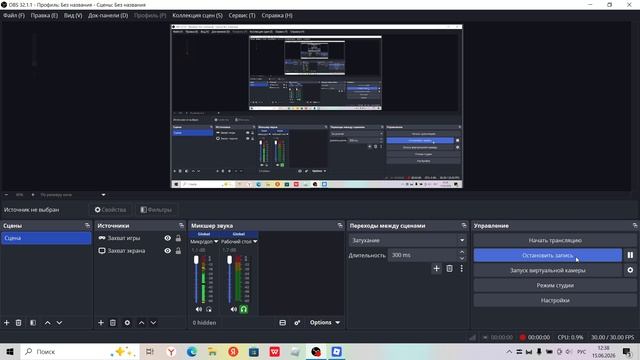640x360 pixels.
Task: Open source properties gear in Источники panel
Action: click(127, 322)
